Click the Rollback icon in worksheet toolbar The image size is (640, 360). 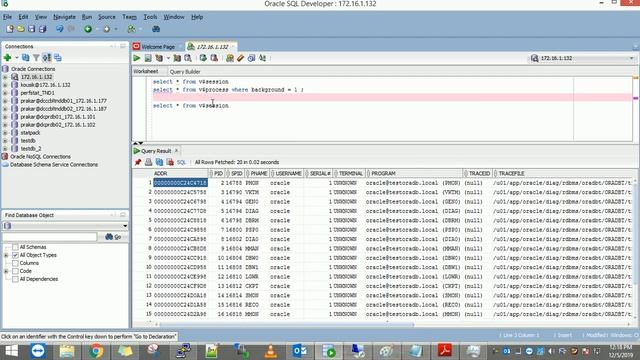pos(214,58)
